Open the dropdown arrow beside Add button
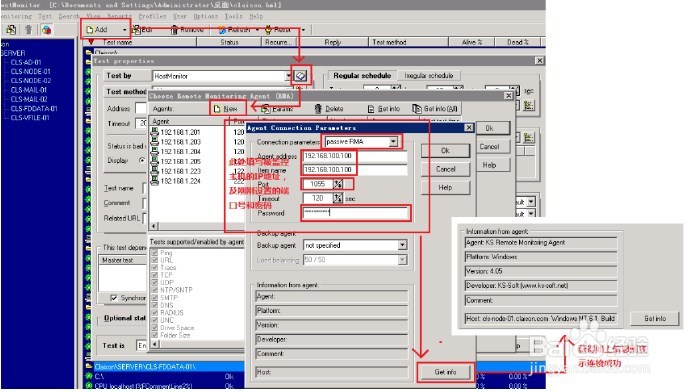The image size is (690, 392). pyautogui.click(x=125, y=30)
